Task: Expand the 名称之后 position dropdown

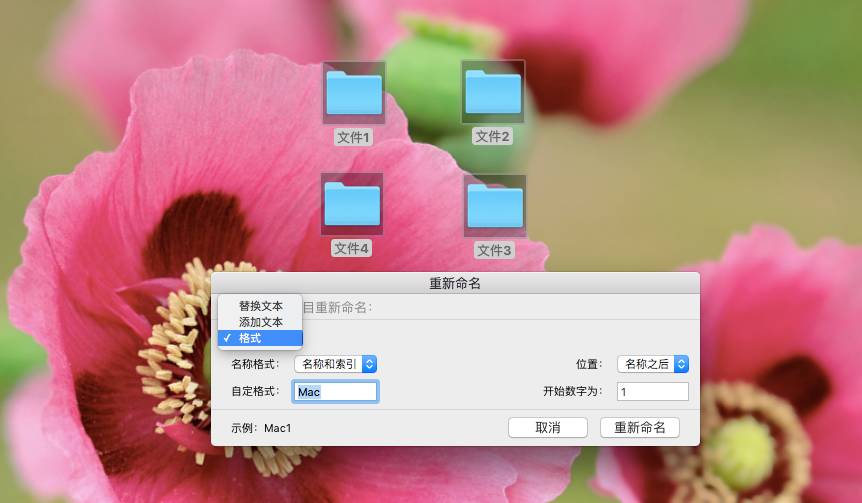Action: click(x=653, y=364)
